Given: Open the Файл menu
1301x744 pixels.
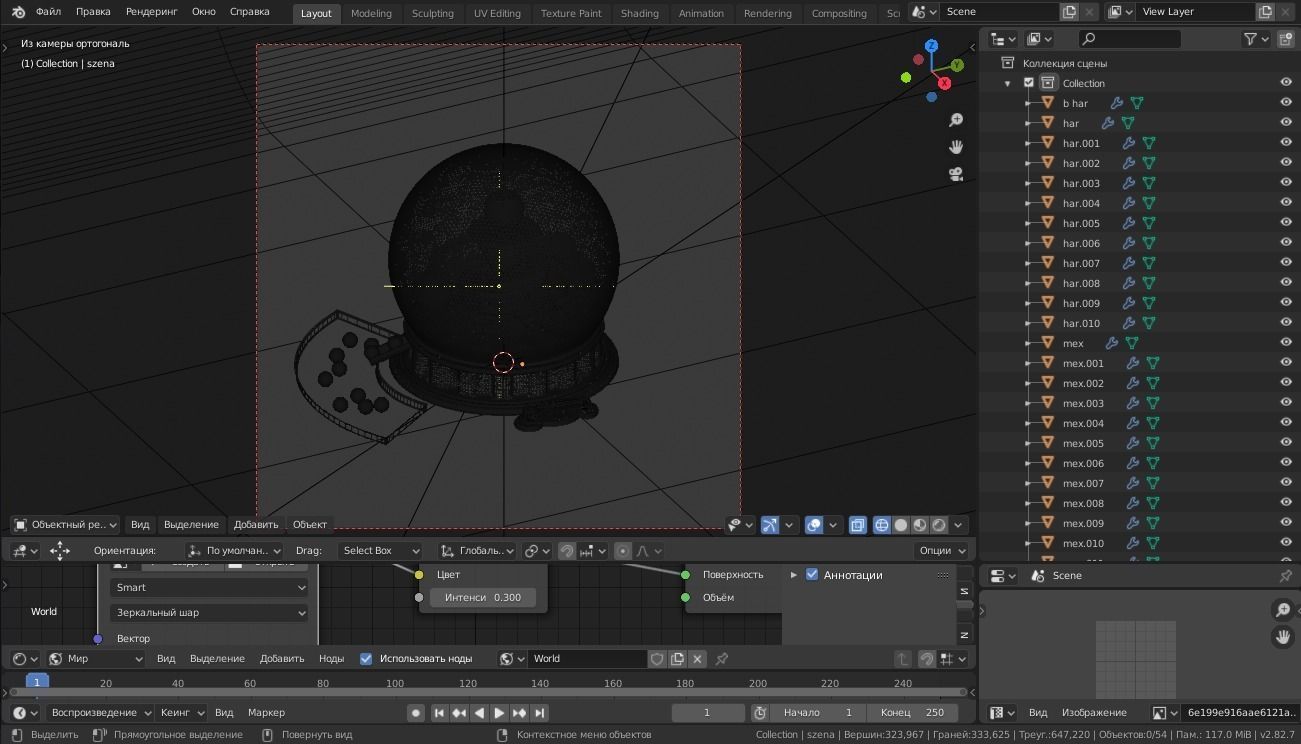Looking at the screenshot, I should 48,12.
